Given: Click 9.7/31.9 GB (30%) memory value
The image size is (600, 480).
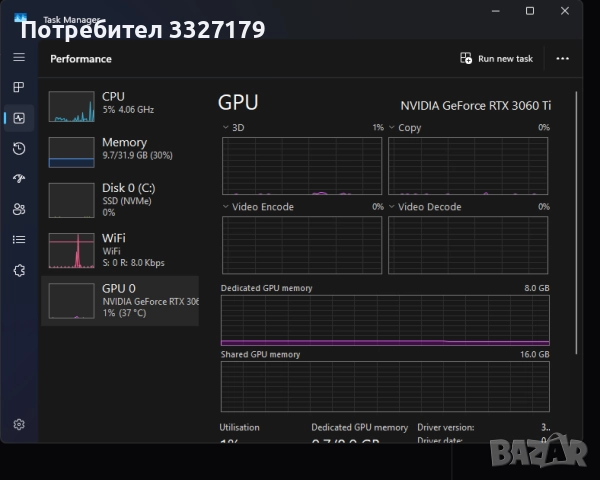Looking at the screenshot, I should (137, 155).
